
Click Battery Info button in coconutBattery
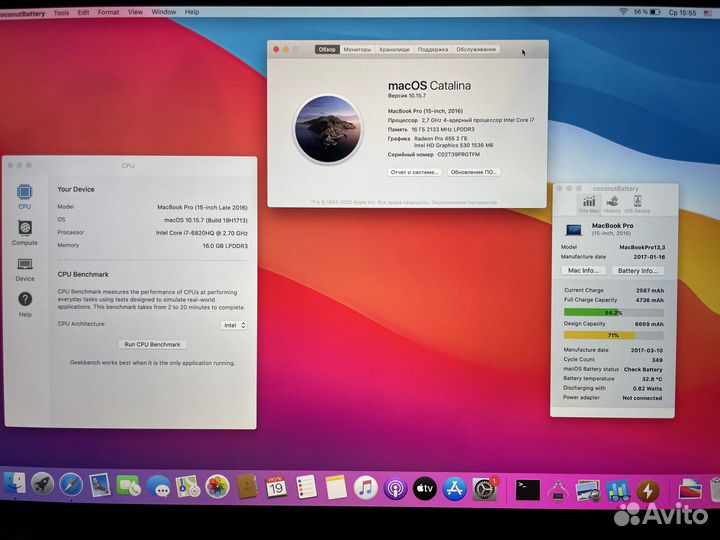pos(638,270)
